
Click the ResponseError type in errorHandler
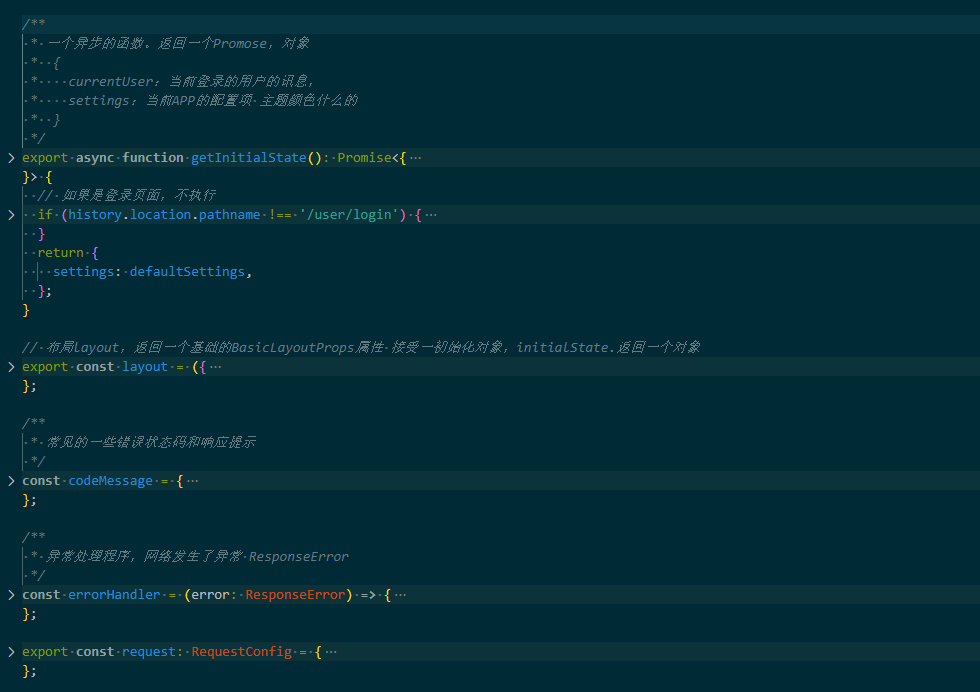[x=295, y=594]
